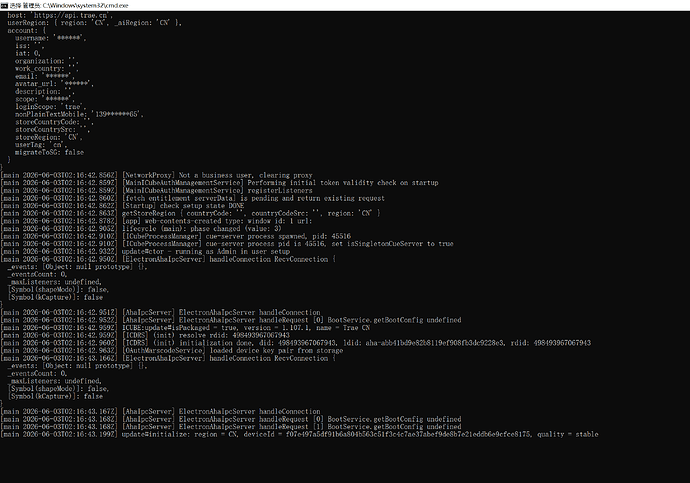690x483 pixels.
Task: Select the 'migrateToSG: false' line
Action: tap(49, 152)
